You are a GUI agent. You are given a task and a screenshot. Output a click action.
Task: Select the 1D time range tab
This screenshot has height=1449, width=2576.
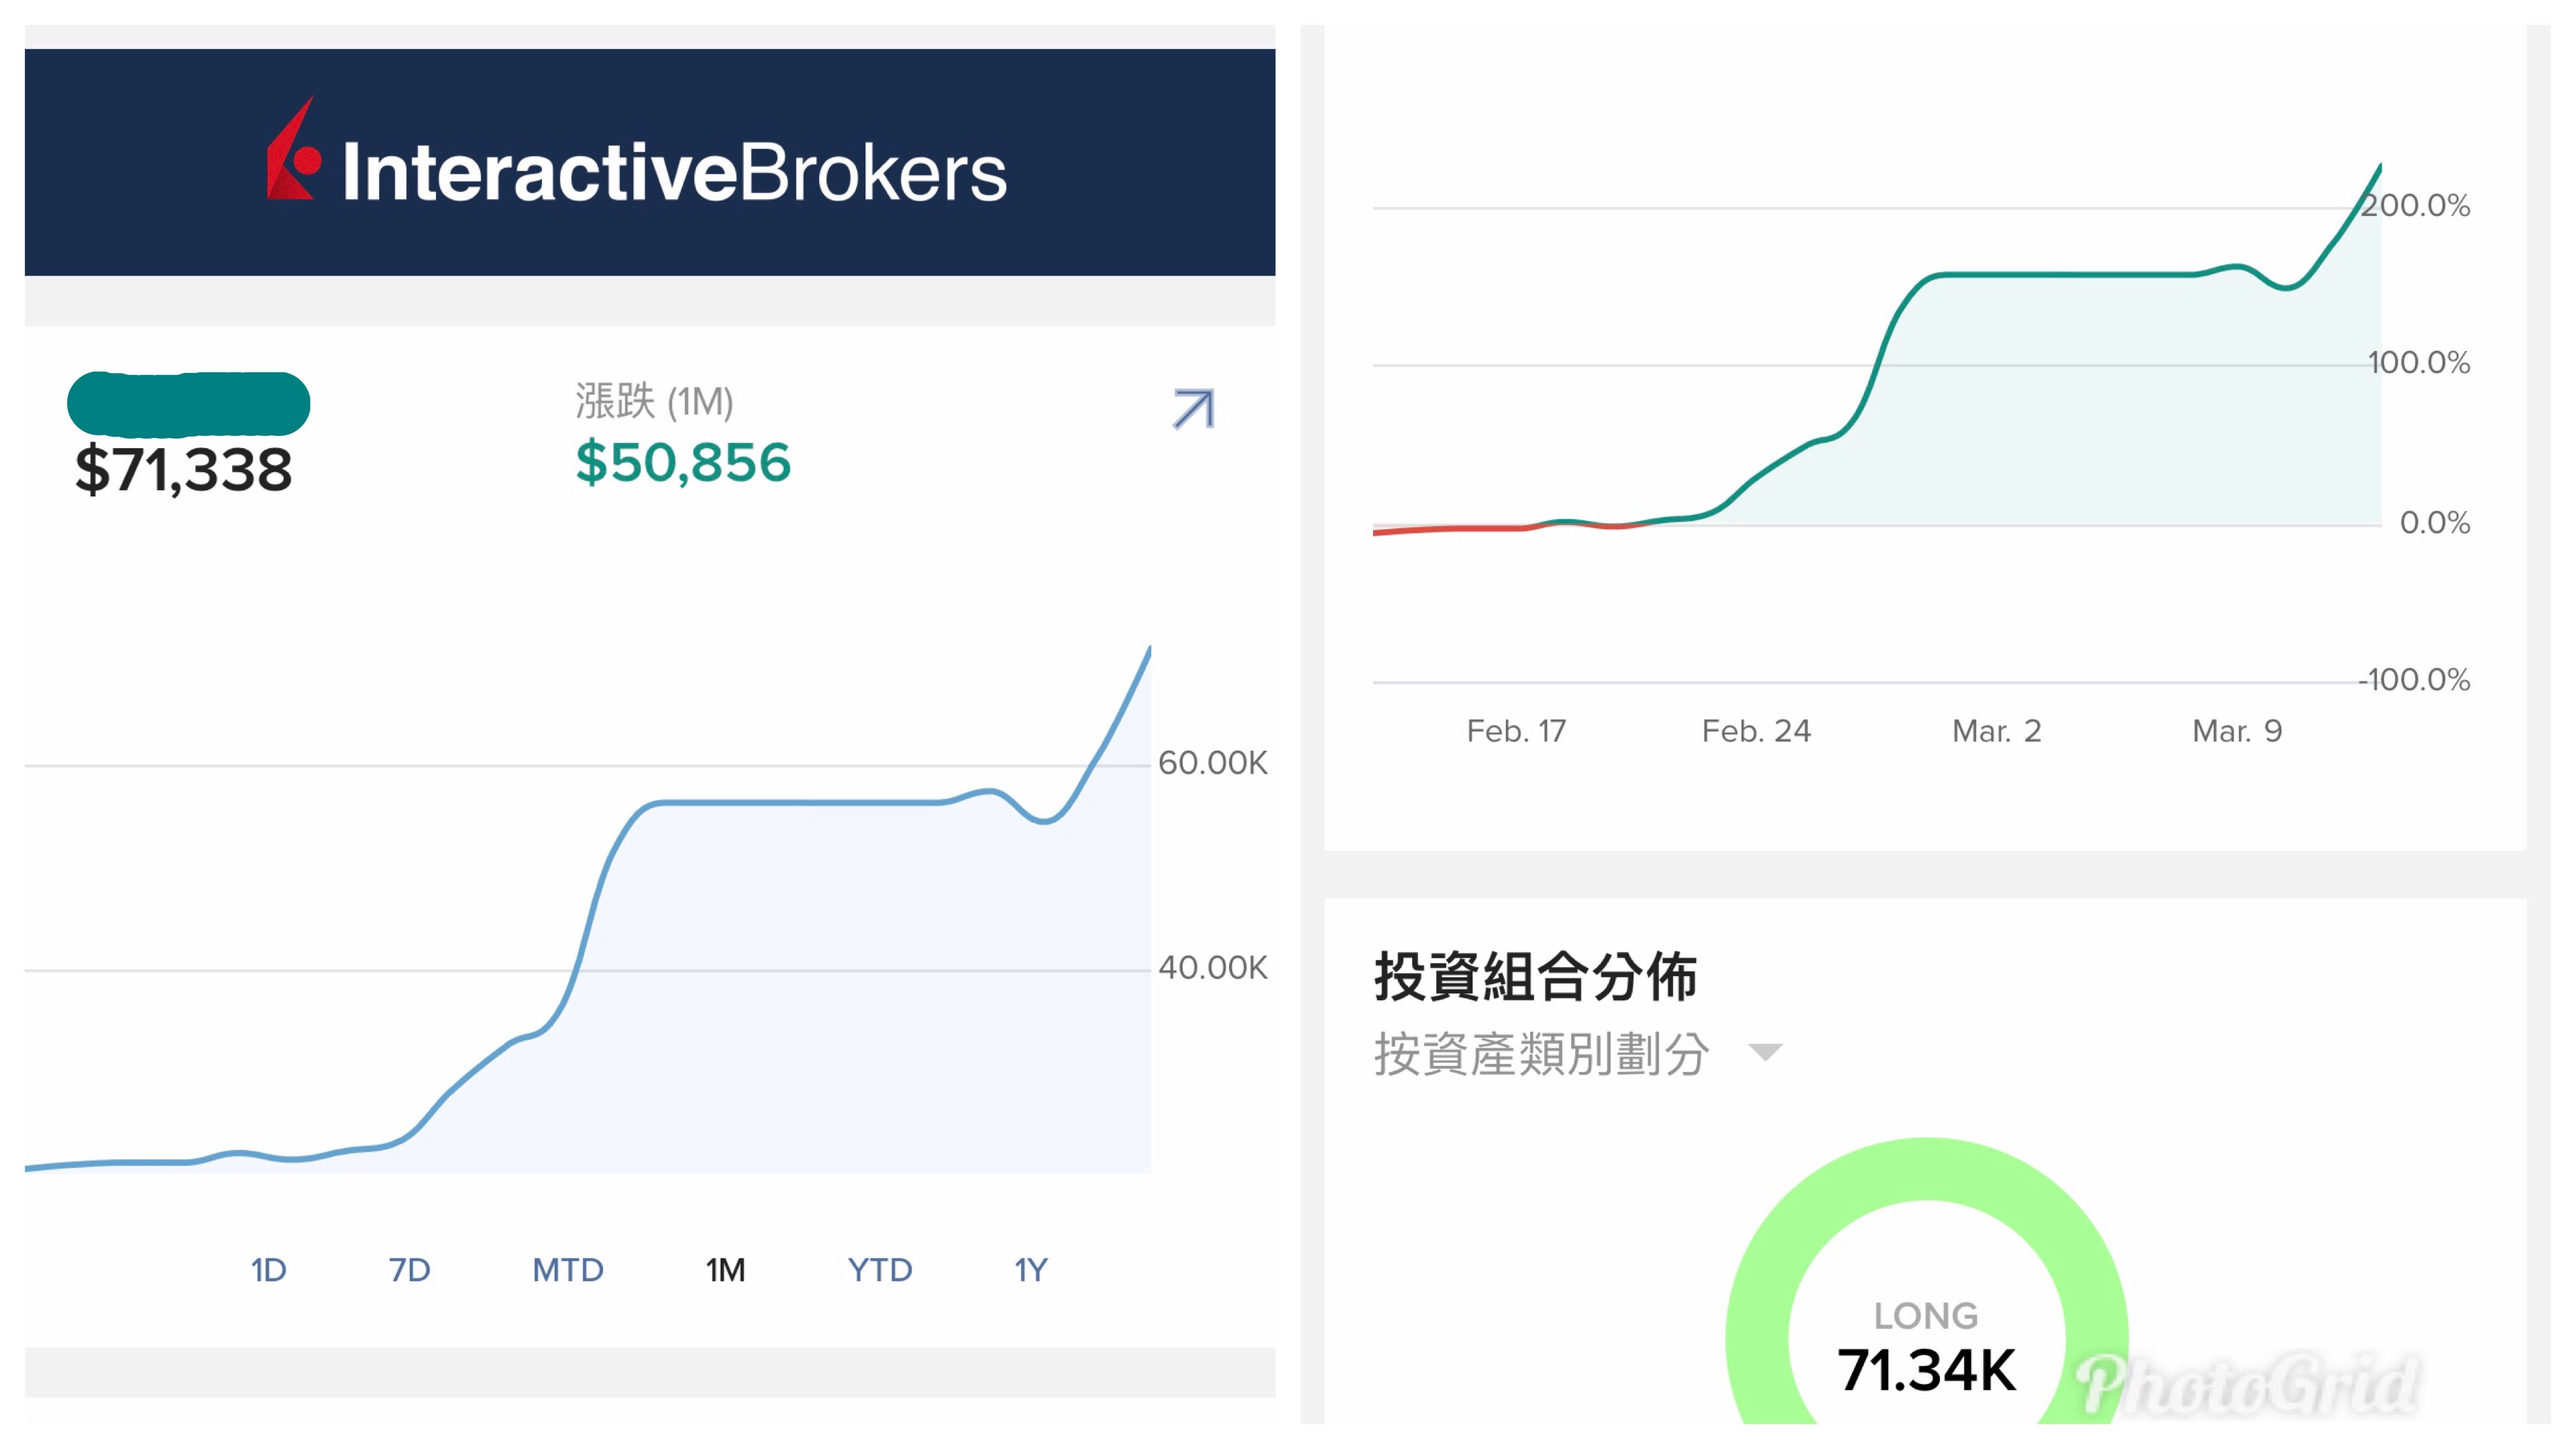point(268,1269)
